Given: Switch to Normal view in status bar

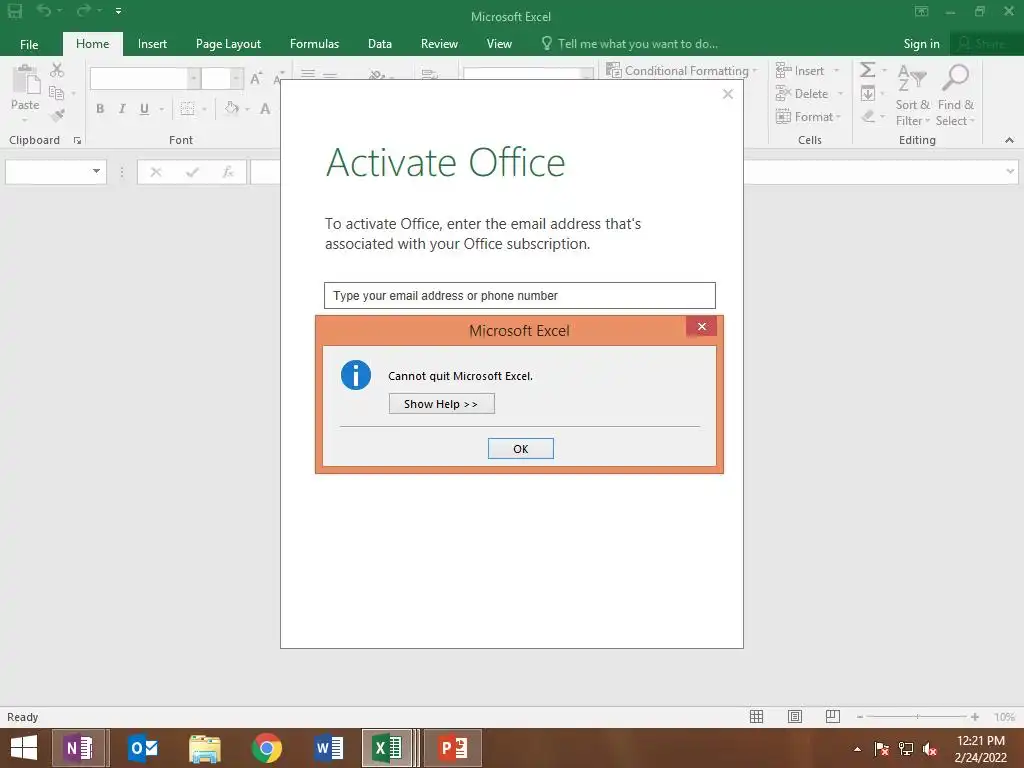Looking at the screenshot, I should [x=756, y=717].
